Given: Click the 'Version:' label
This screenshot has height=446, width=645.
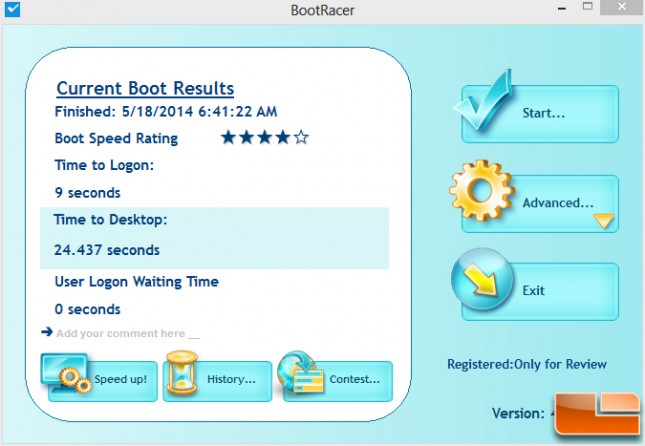Looking at the screenshot, I should 518,413.
